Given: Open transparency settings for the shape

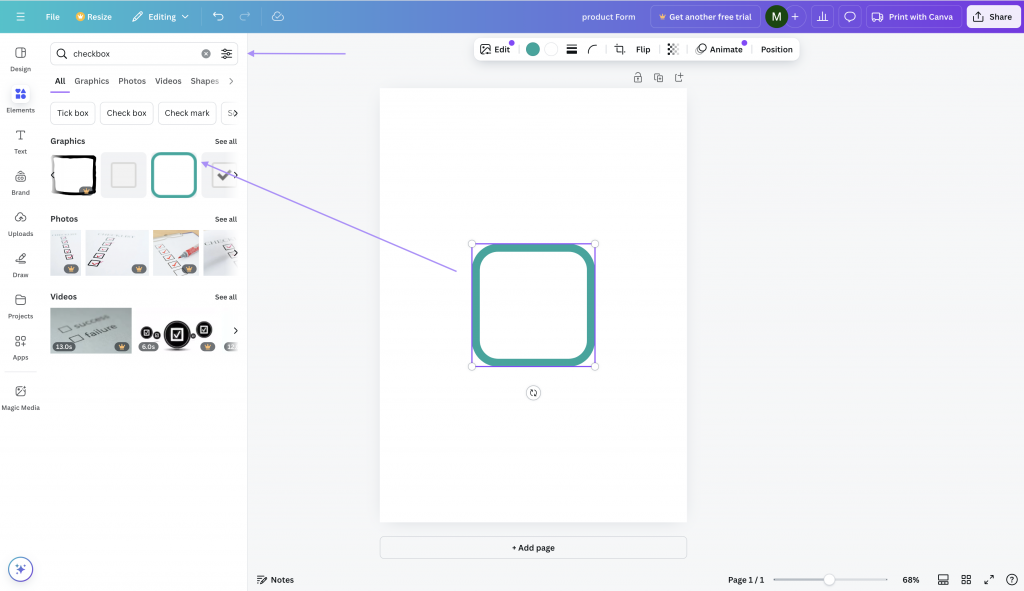Looking at the screenshot, I should pyautogui.click(x=672, y=48).
